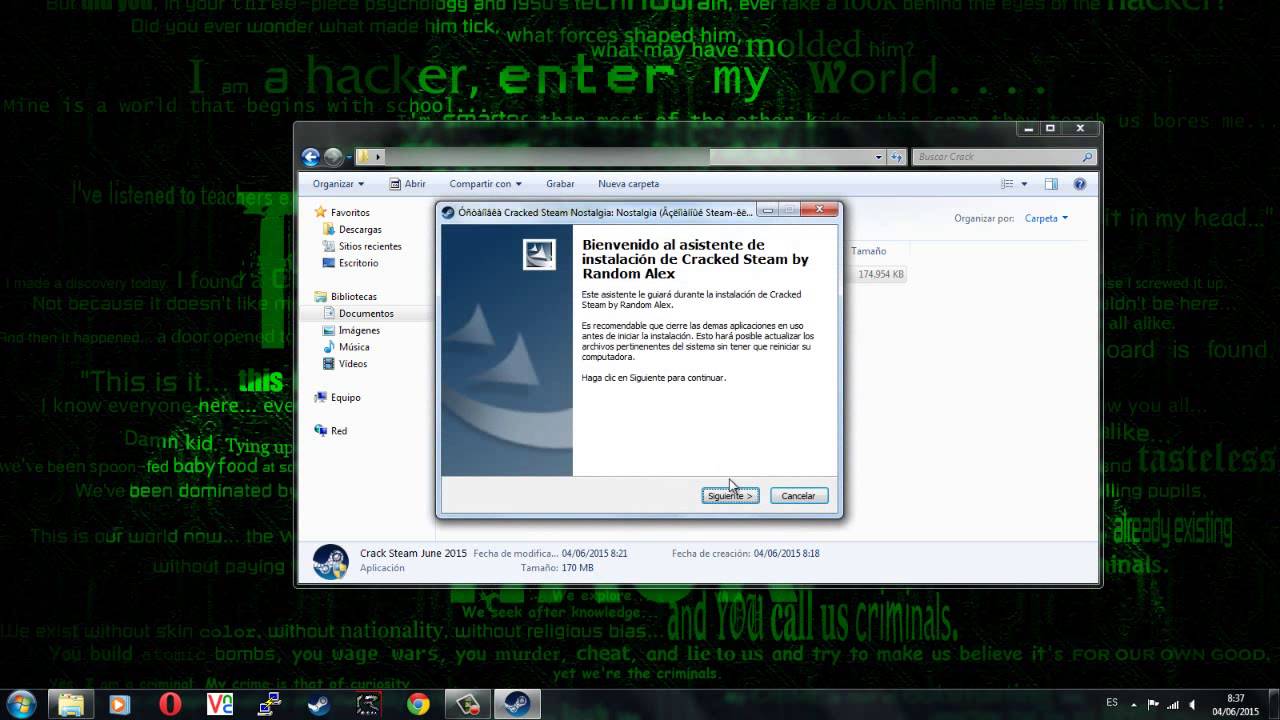The width and height of the screenshot is (1280, 720).
Task: Open Imágenes library
Action: point(359,330)
